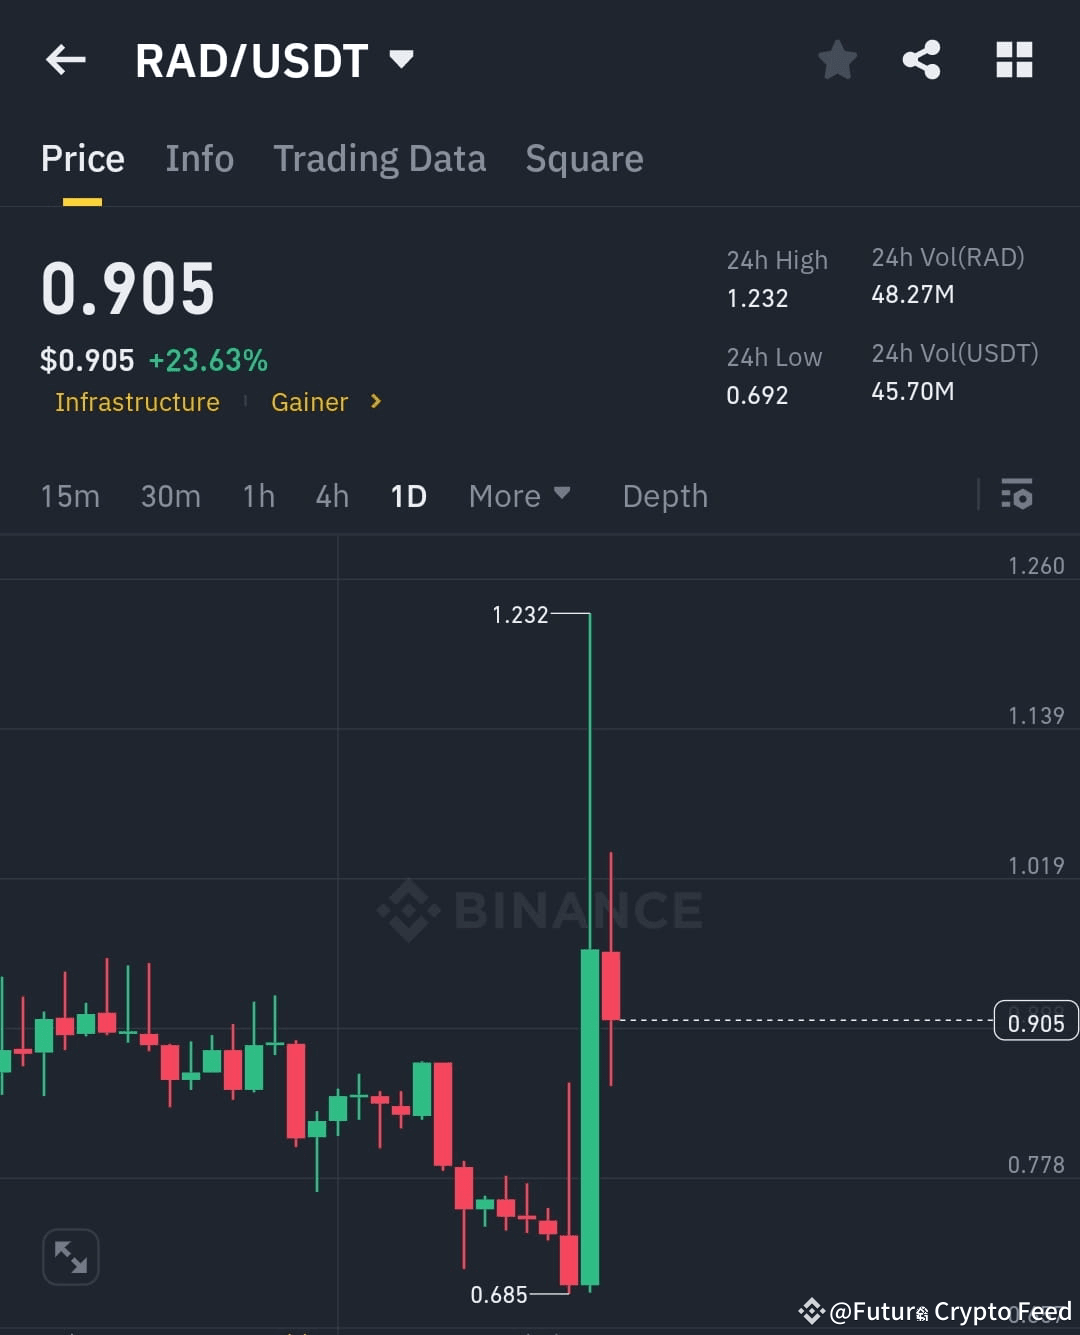This screenshot has width=1080, height=1335.
Task: Select the 15m timeframe
Action: click(x=70, y=495)
